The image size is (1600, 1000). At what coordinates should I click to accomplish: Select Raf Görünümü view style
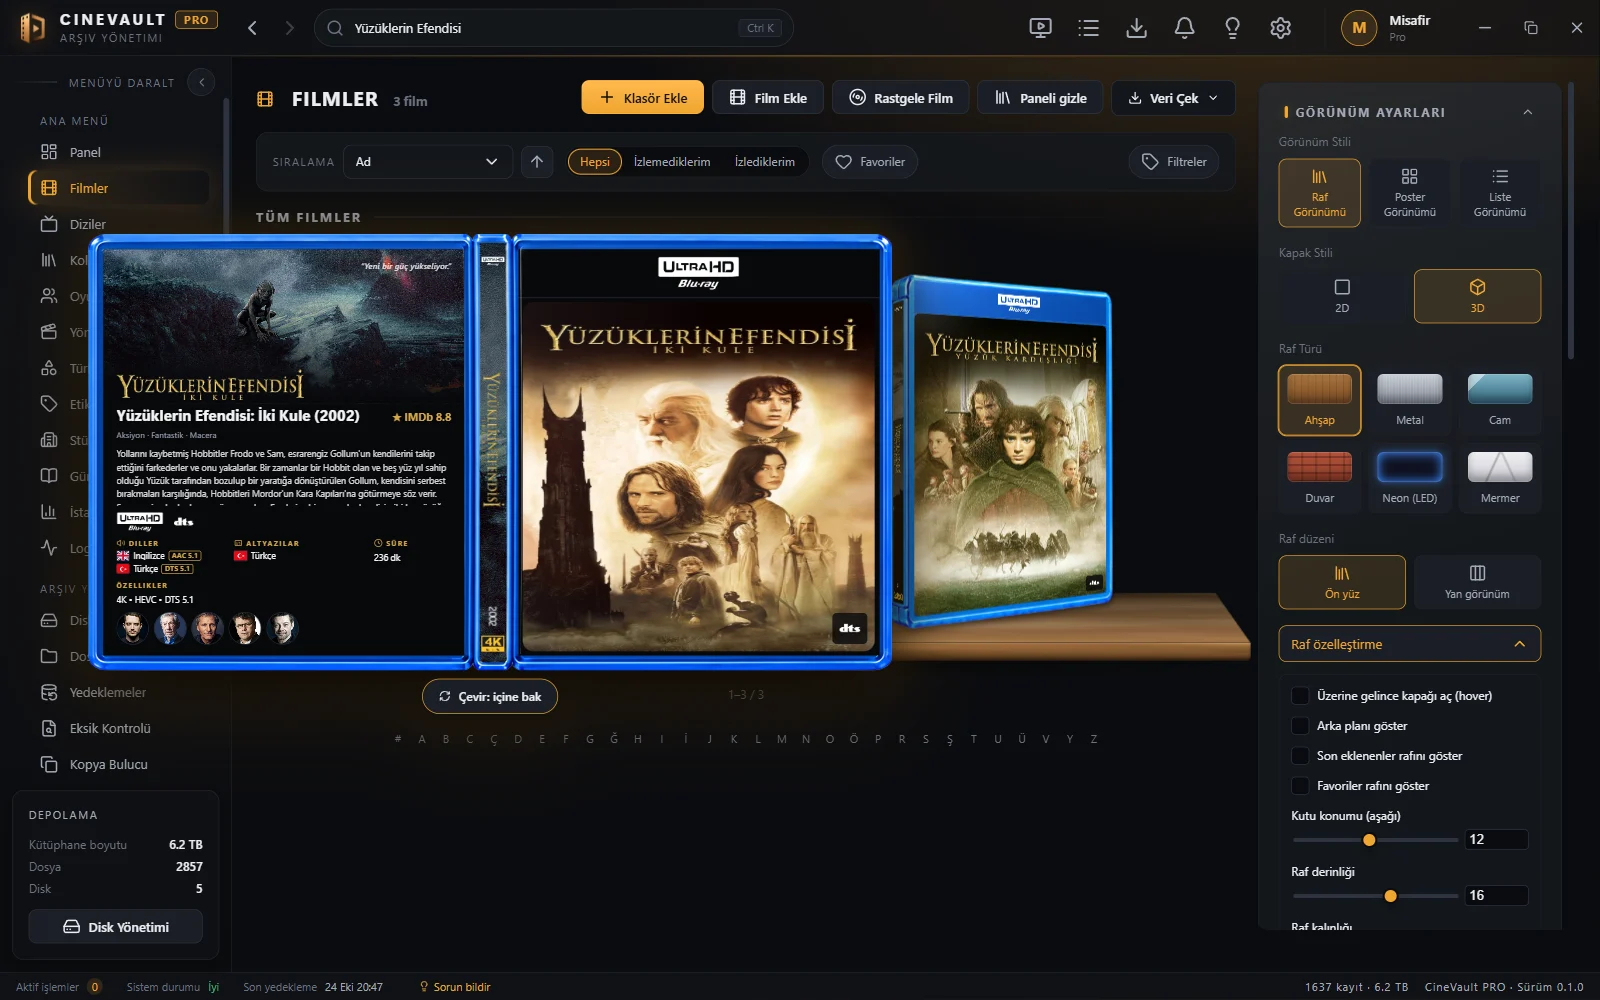pos(1319,193)
